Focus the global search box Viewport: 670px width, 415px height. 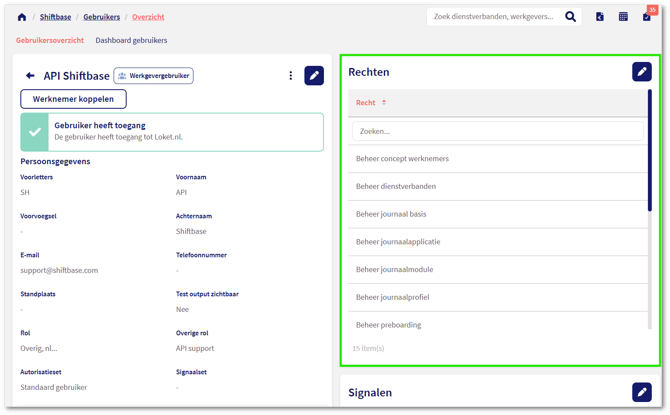495,17
